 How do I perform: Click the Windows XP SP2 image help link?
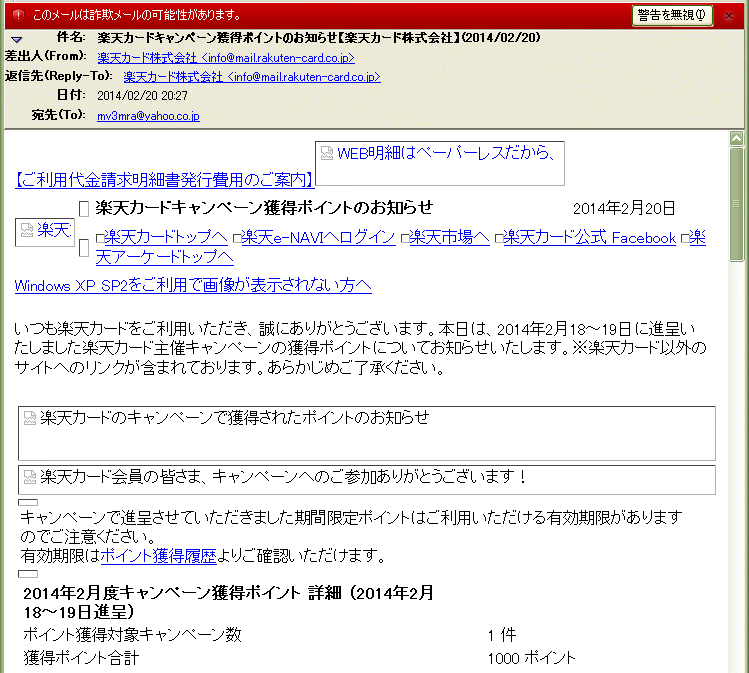tap(193, 286)
